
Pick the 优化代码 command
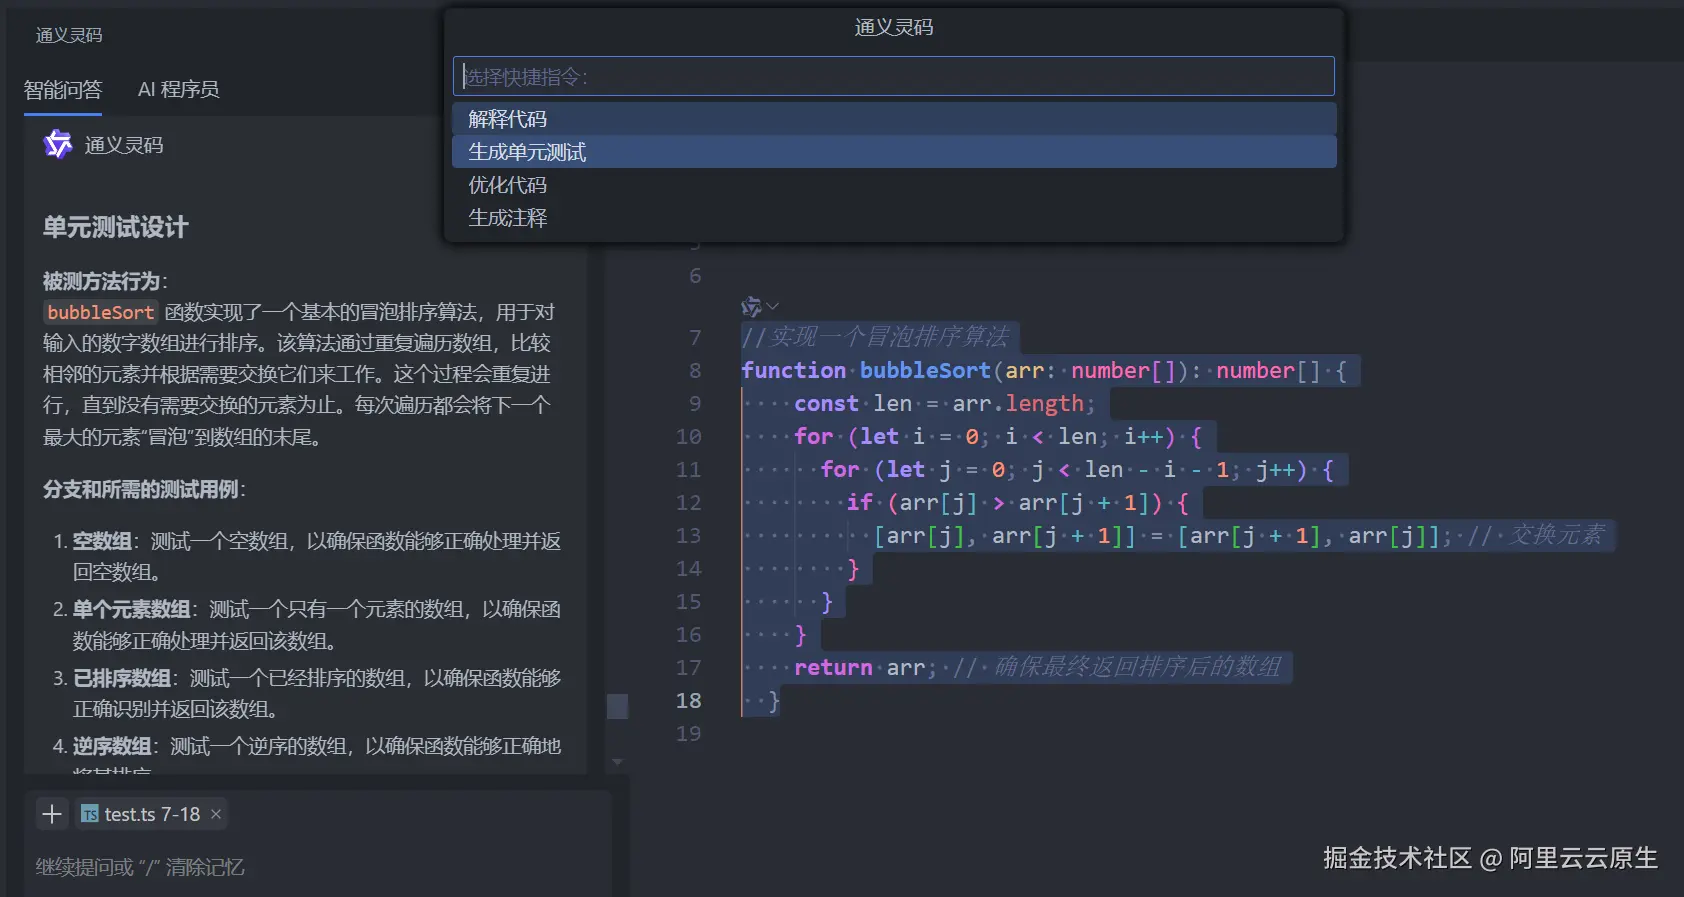pyautogui.click(x=894, y=185)
